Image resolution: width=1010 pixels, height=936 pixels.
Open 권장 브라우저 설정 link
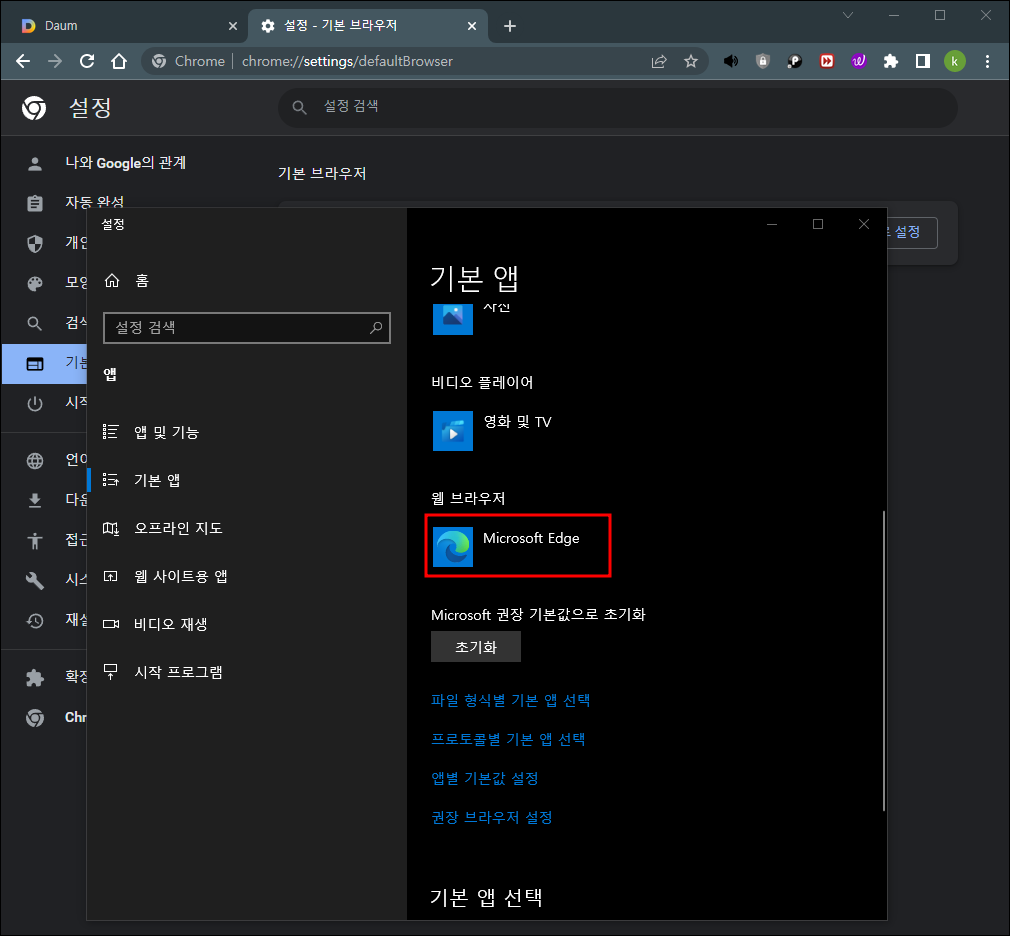[x=492, y=816]
